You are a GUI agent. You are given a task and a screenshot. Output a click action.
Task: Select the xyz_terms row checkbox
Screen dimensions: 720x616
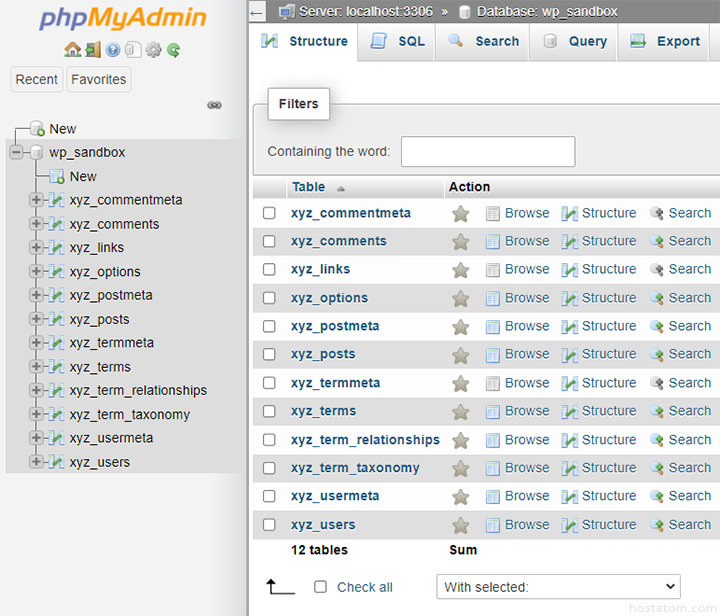[269, 411]
